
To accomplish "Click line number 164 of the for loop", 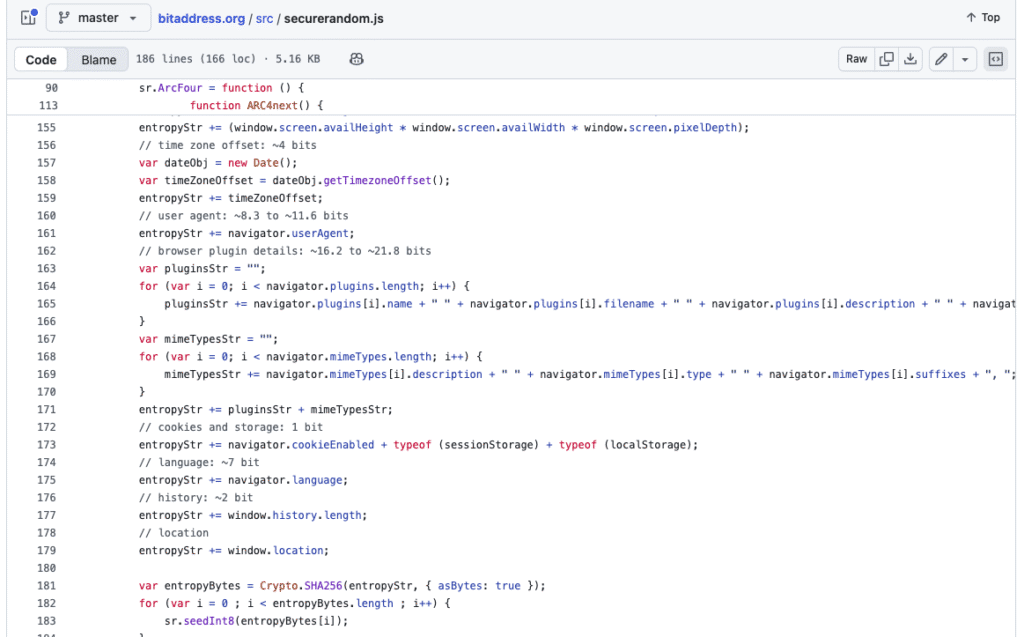I will pyautogui.click(x=46, y=286).
